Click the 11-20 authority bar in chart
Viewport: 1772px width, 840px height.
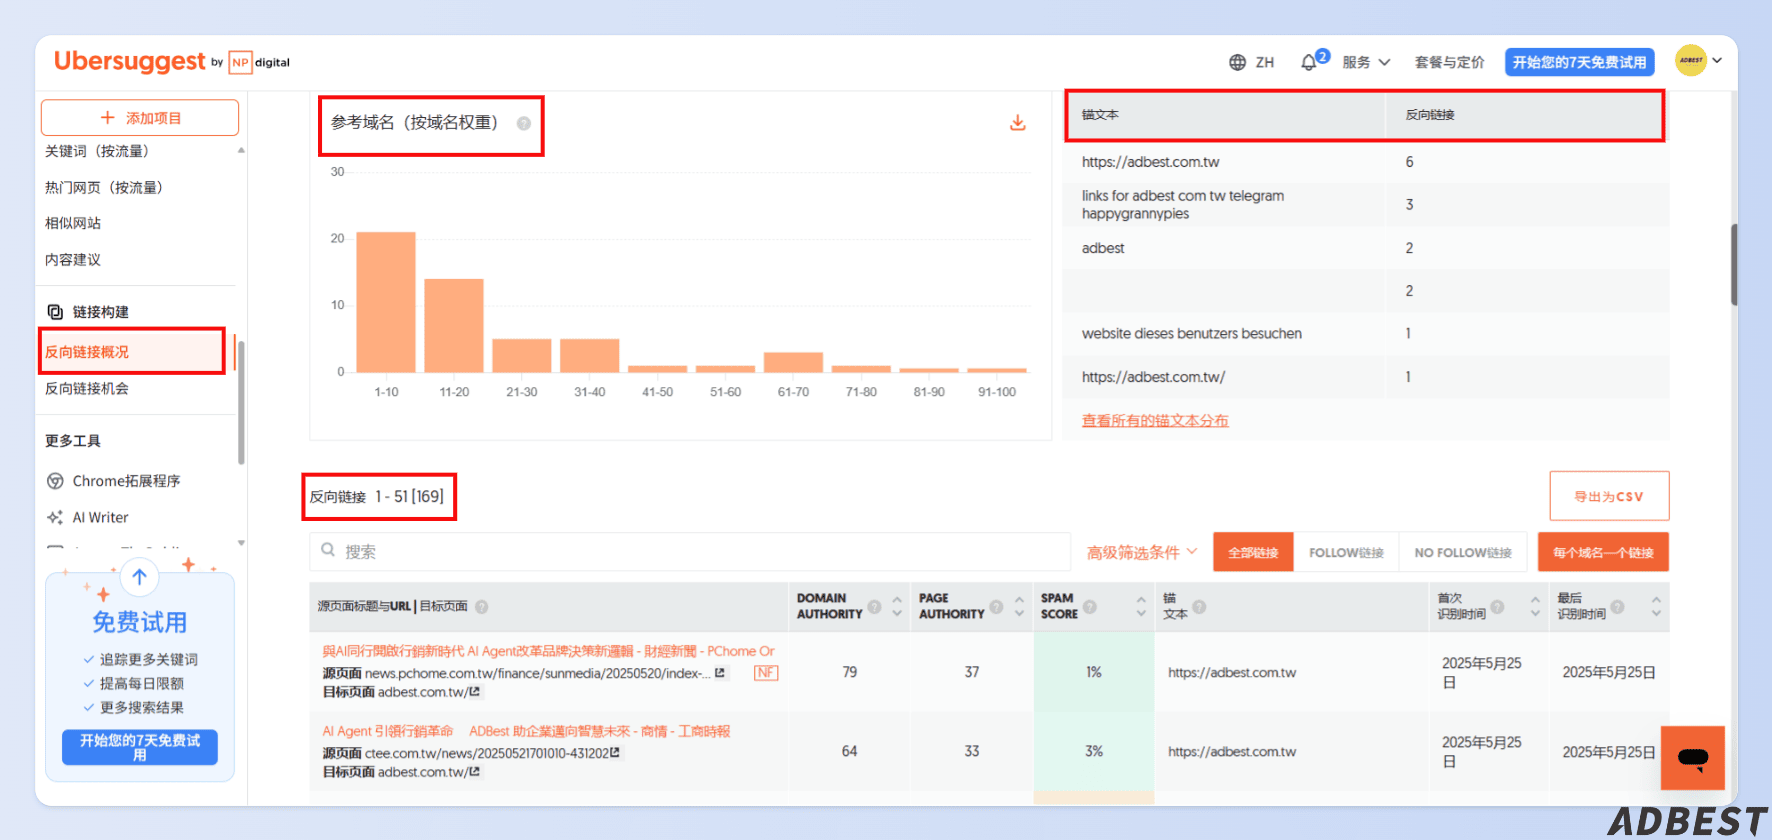(454, 325)
